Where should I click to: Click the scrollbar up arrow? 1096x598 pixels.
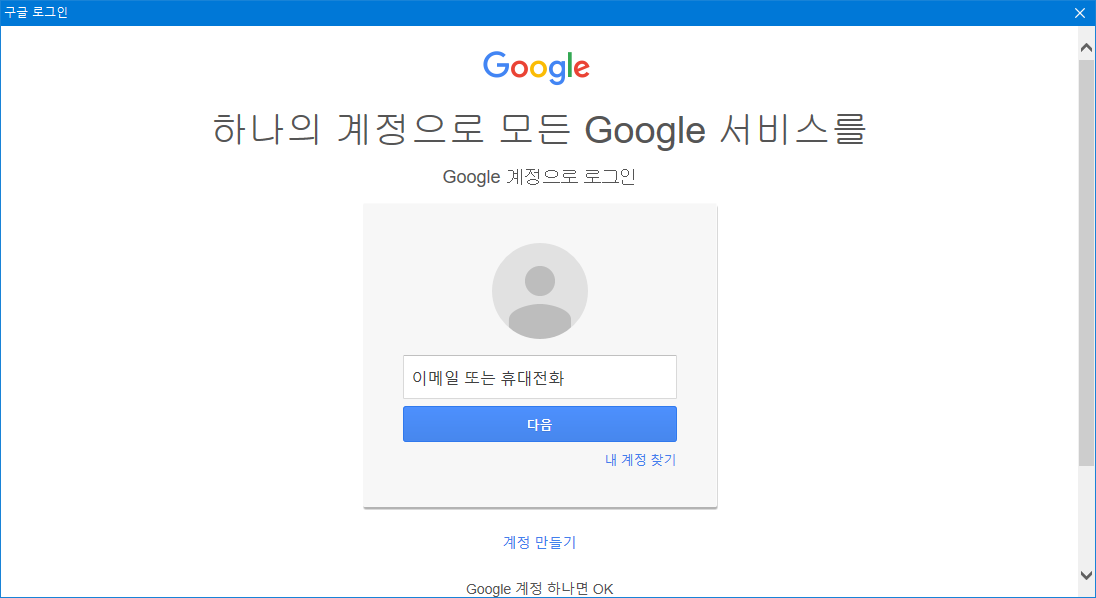1086,48
